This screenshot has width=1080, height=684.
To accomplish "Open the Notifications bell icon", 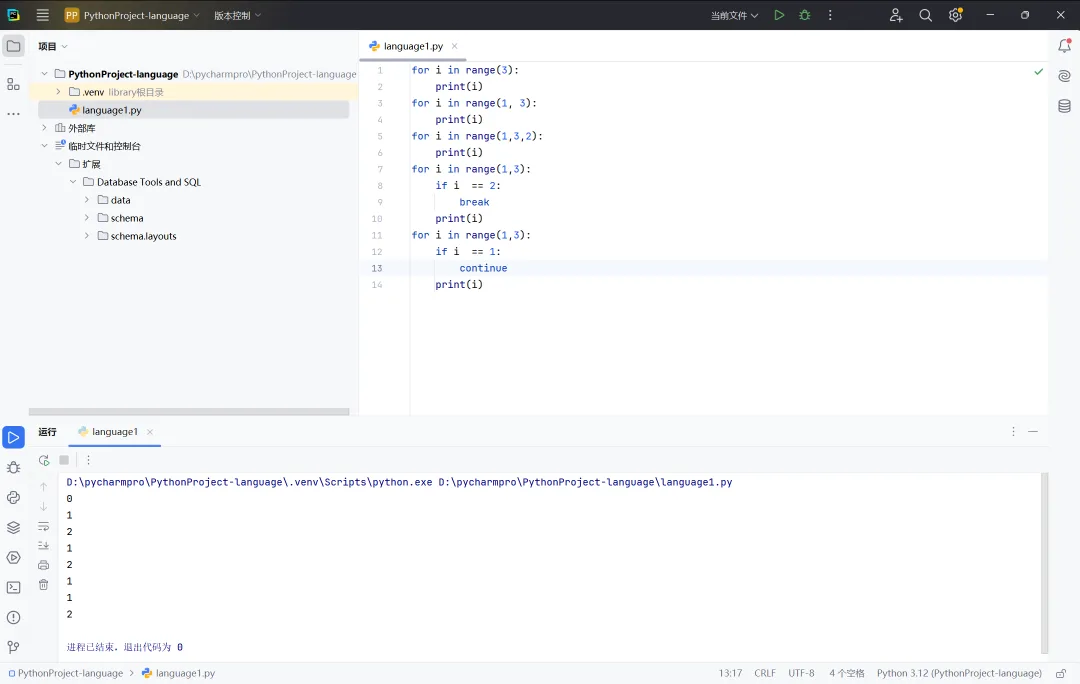I will 1064,46.
